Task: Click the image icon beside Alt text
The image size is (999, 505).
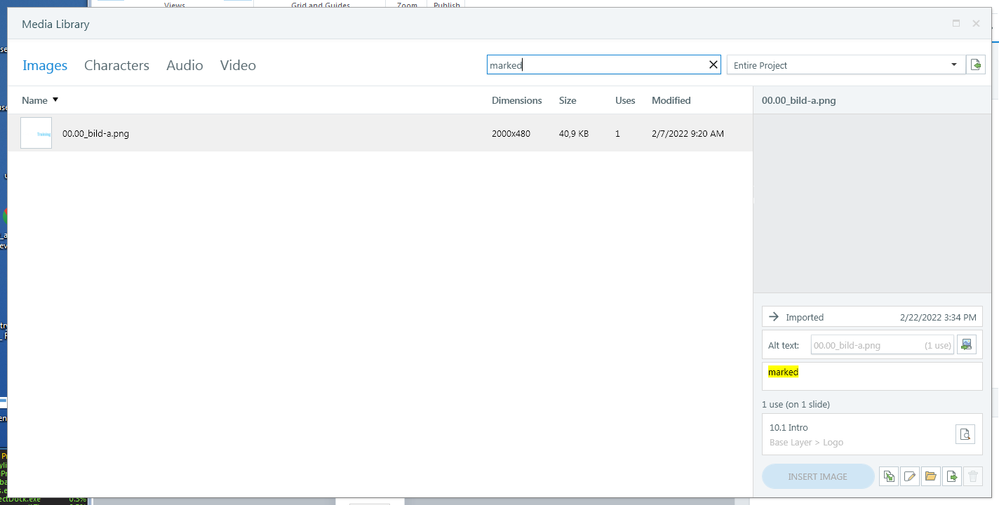Action: [x=966, y=345]
